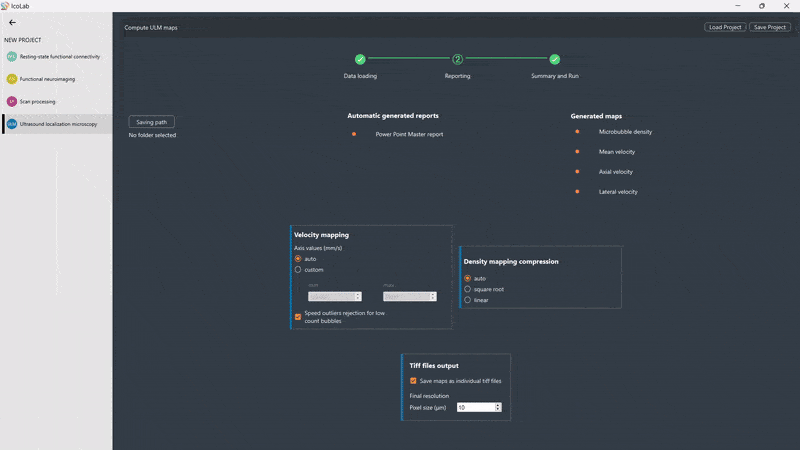Toggle the Axial velocity map

click(577, 172)
